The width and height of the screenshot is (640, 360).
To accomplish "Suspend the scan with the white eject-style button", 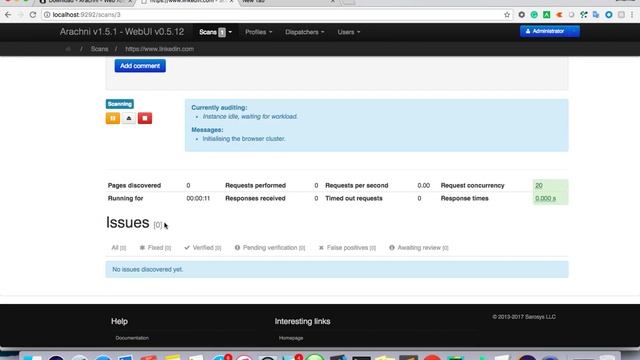I will coord(129,118).
